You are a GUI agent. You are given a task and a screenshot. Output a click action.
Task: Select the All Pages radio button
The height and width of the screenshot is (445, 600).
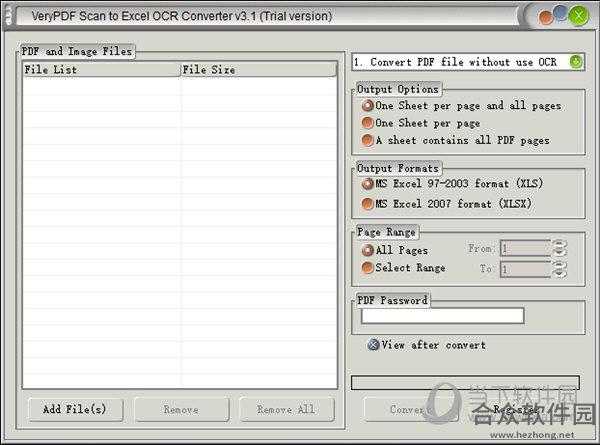click(367, 250)
